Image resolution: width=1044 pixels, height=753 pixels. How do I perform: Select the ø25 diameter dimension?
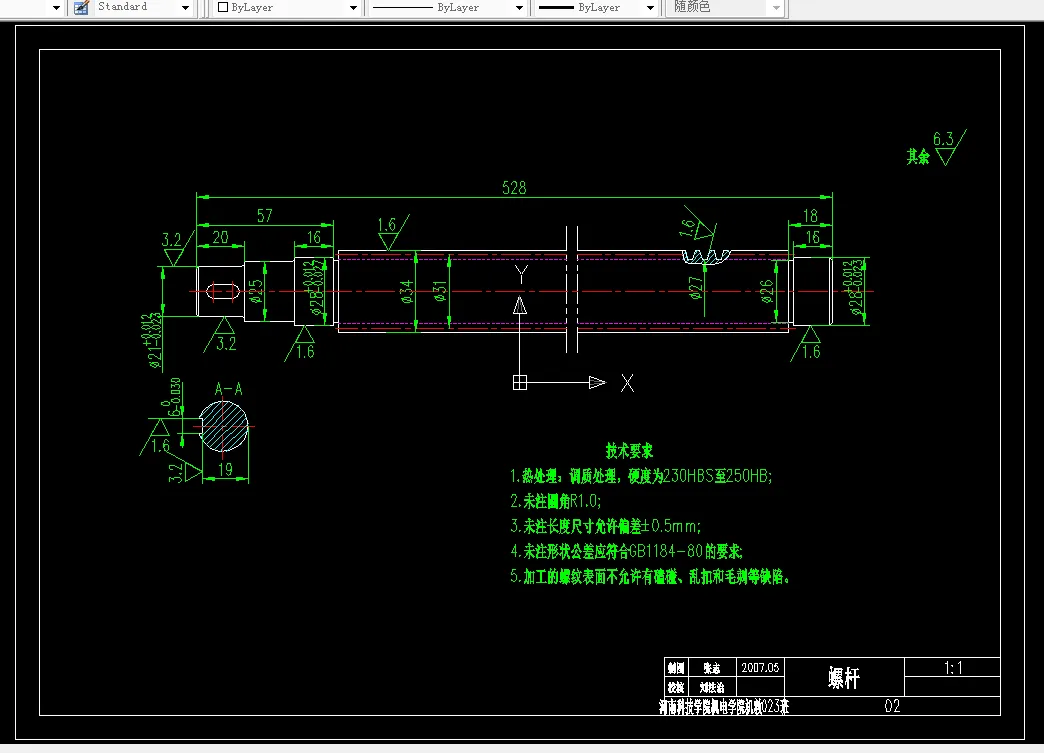tap(256, 291)
